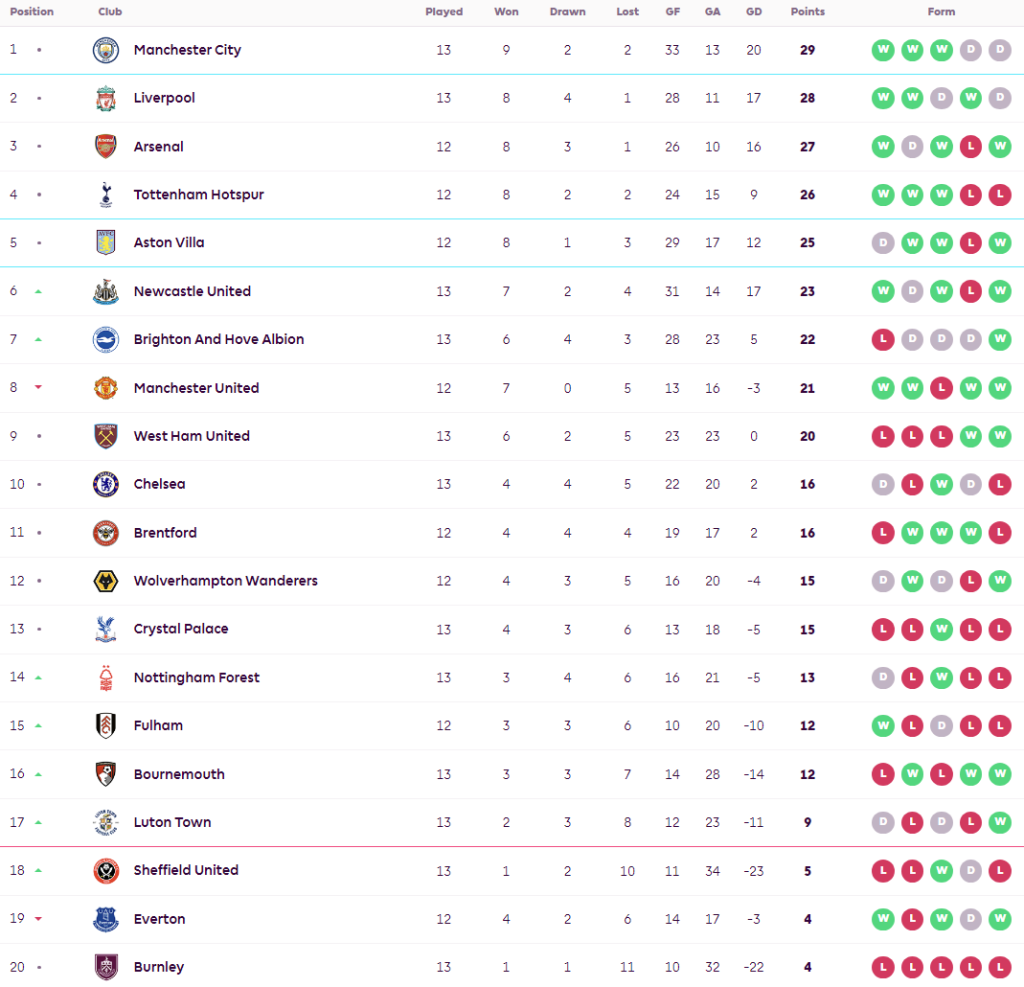This screenshot has height=987, width=1024.
Task: Click Manchester United's only loss form badge
Action: pyautogui.click(x=941, y=388)
